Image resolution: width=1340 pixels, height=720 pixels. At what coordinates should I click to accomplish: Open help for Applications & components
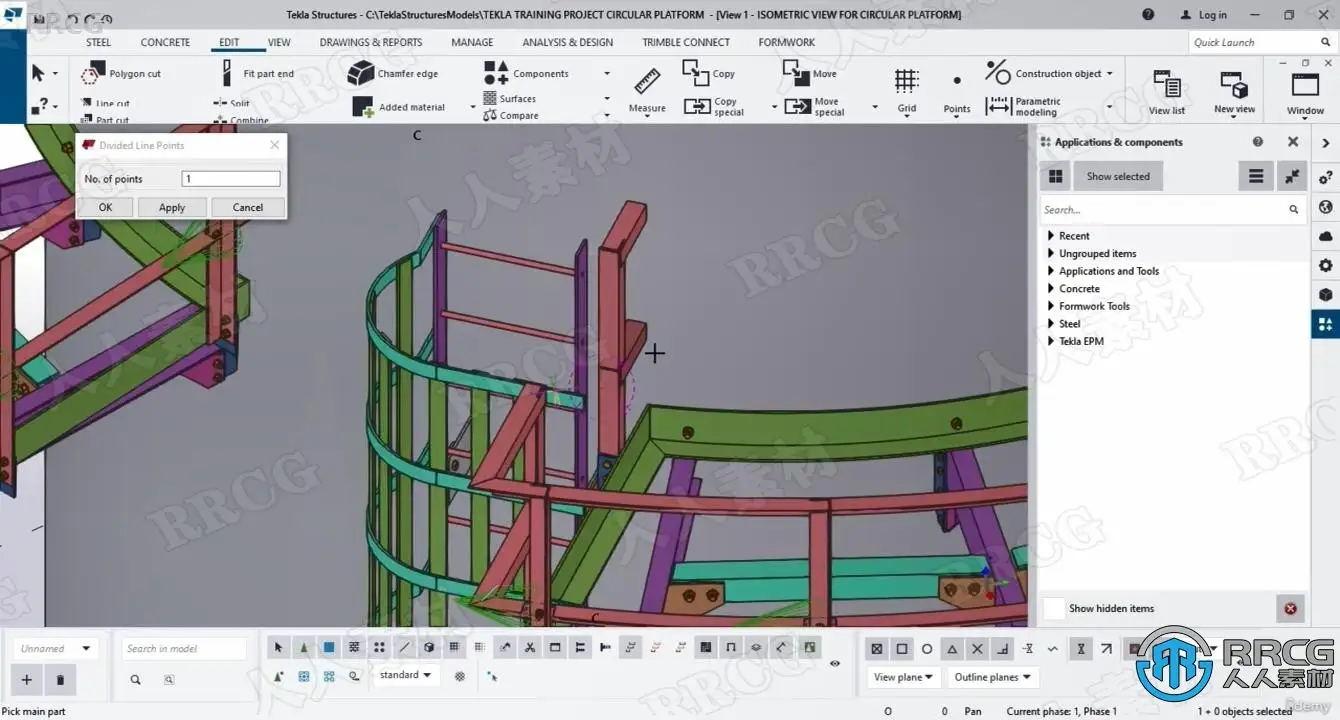coord(1258,142)
